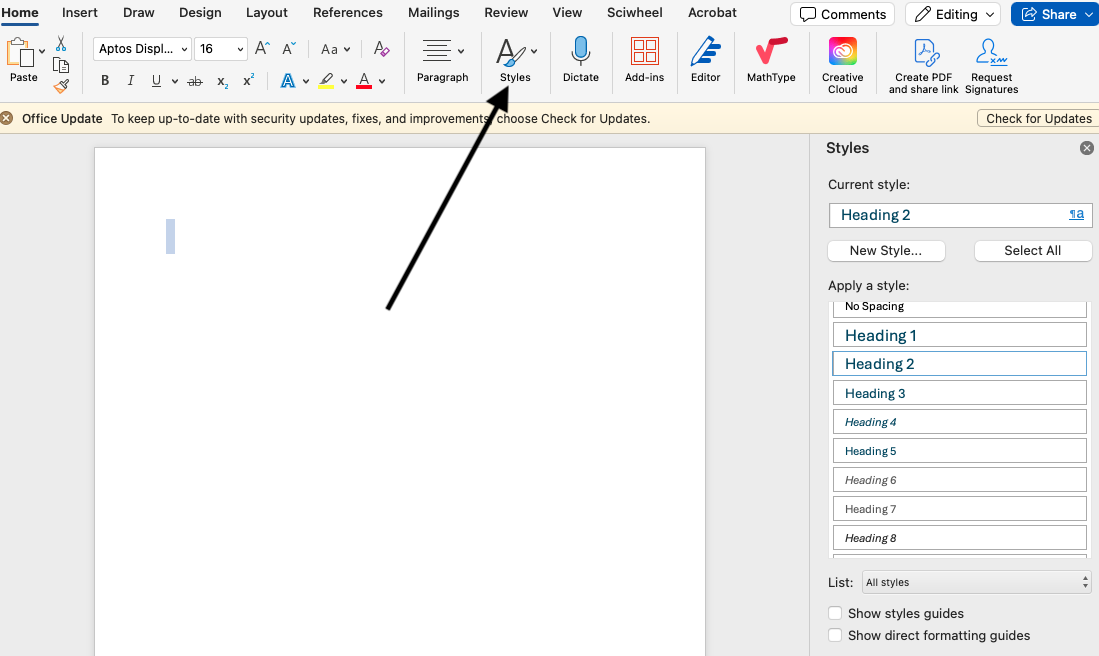Switch to the Insert tab
1099x656 pixels.
click(x=80, y=13)
